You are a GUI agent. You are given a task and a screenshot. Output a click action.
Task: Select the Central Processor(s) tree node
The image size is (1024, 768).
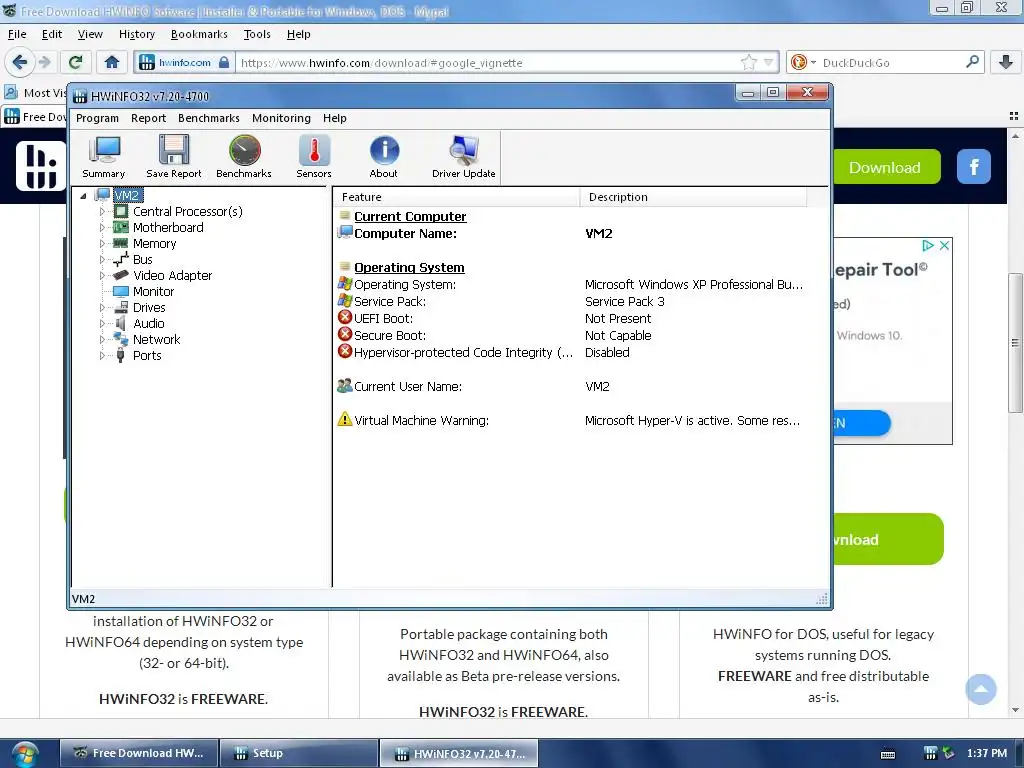tap(187, 212)
